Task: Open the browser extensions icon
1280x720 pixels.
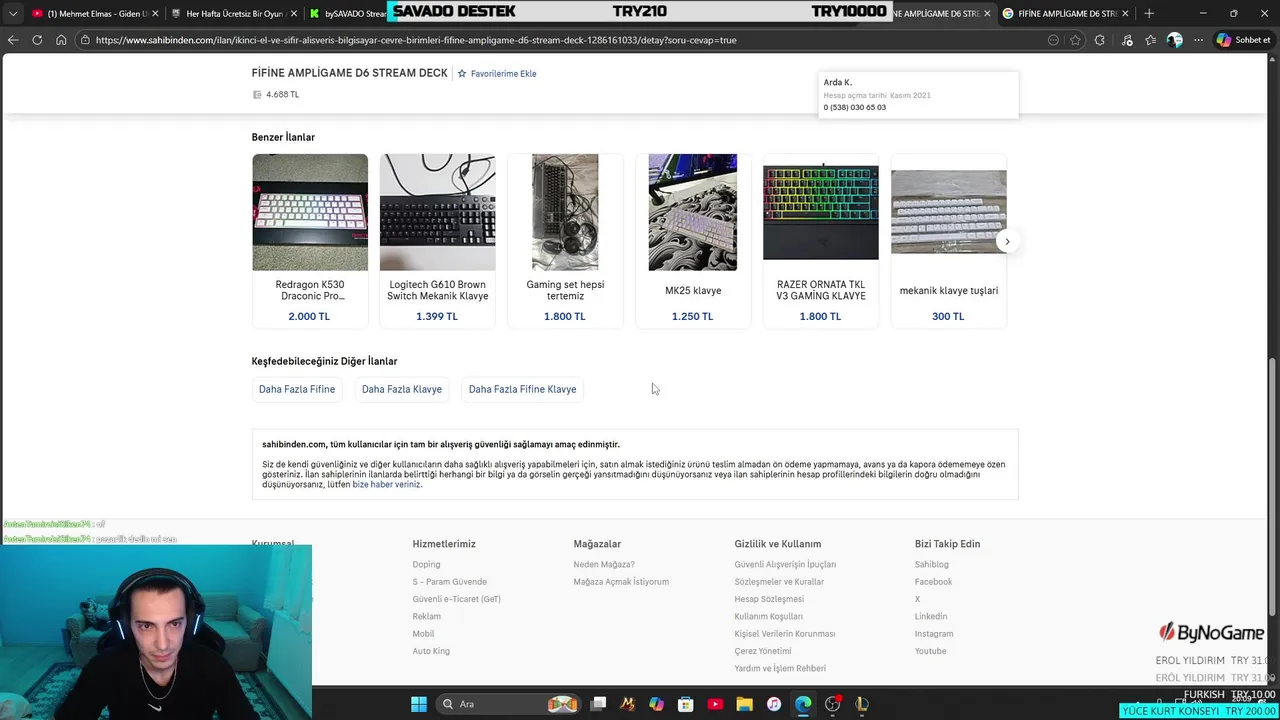Action: pos(1100,40)
